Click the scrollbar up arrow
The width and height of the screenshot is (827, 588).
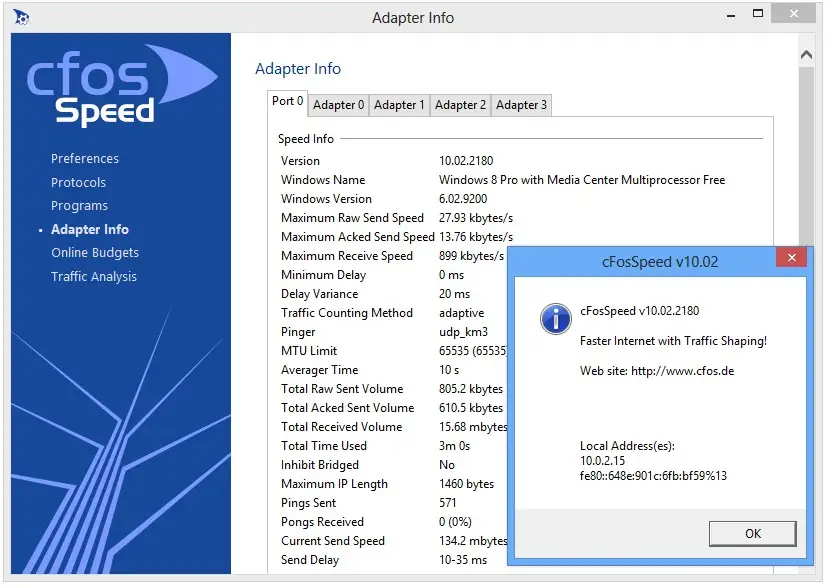click(x=806, y=54)
